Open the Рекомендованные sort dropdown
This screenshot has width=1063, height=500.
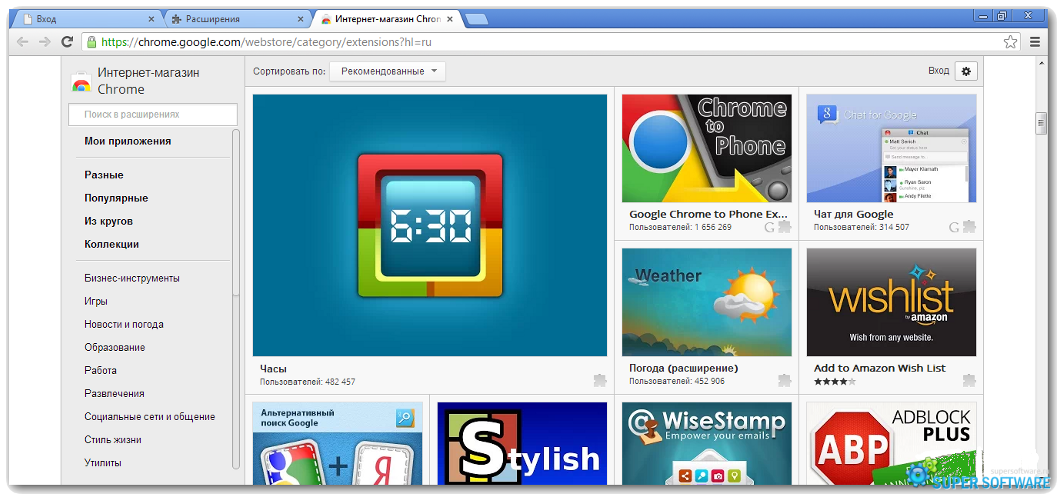(x=388, y=71)
